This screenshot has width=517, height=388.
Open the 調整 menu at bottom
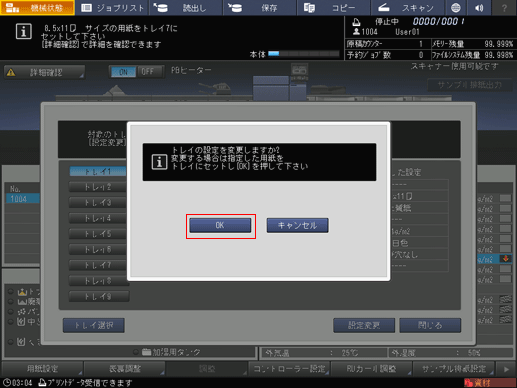coord(207,369)
